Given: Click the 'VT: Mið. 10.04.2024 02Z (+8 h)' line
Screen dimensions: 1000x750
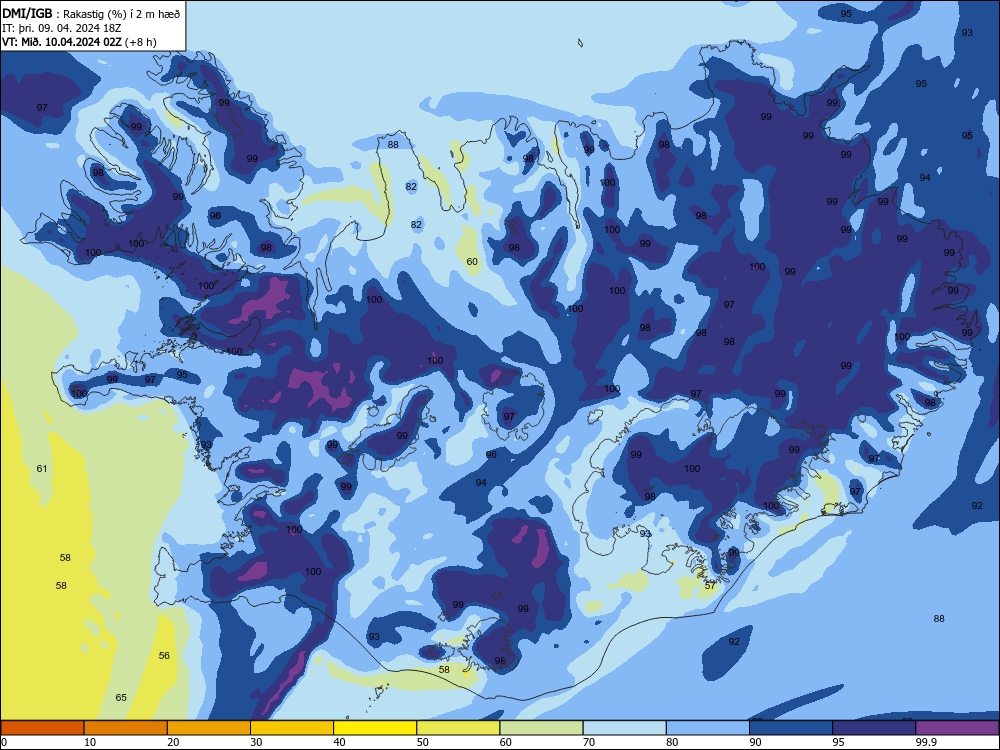Looking at the screenshot, I should point(79,42).
